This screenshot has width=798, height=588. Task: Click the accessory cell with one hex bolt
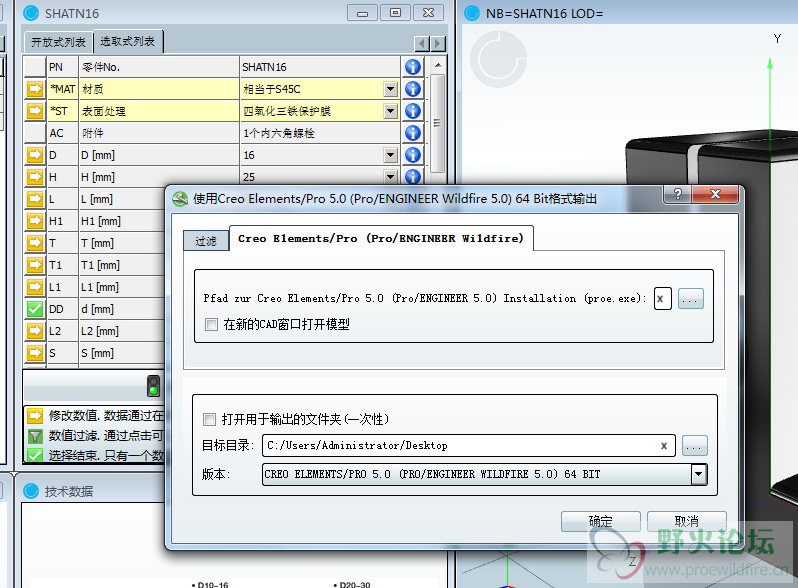(320, 133)
